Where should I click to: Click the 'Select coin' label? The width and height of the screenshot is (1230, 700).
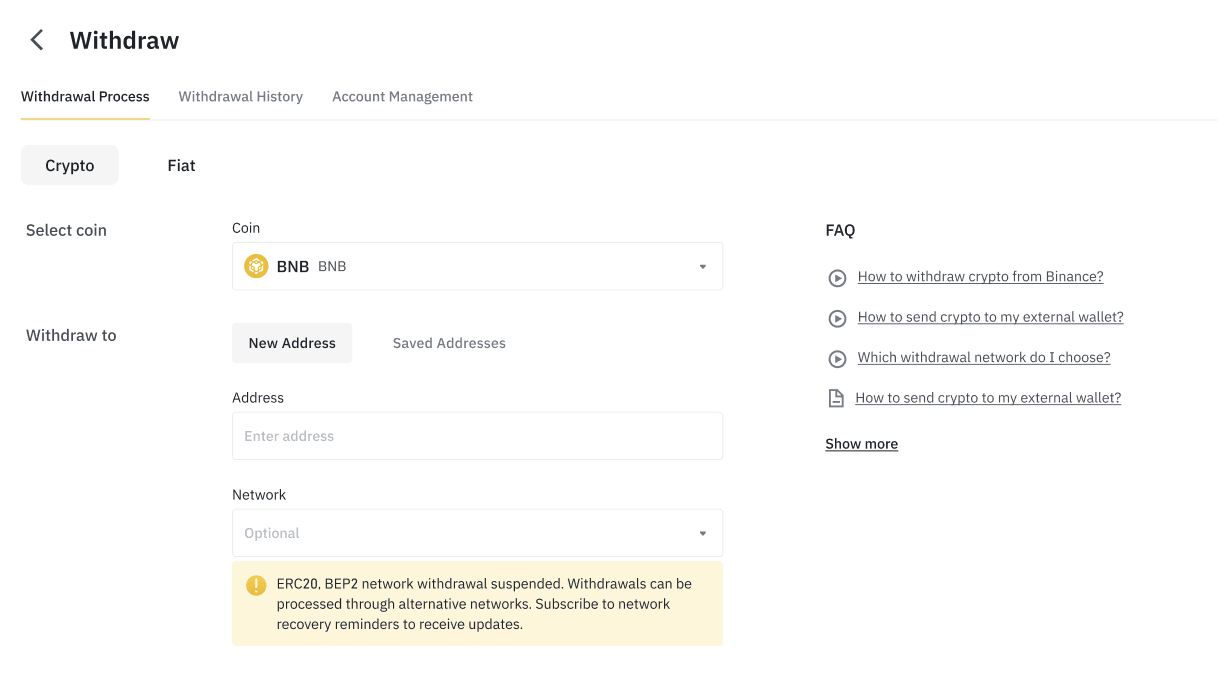point(66,230)
